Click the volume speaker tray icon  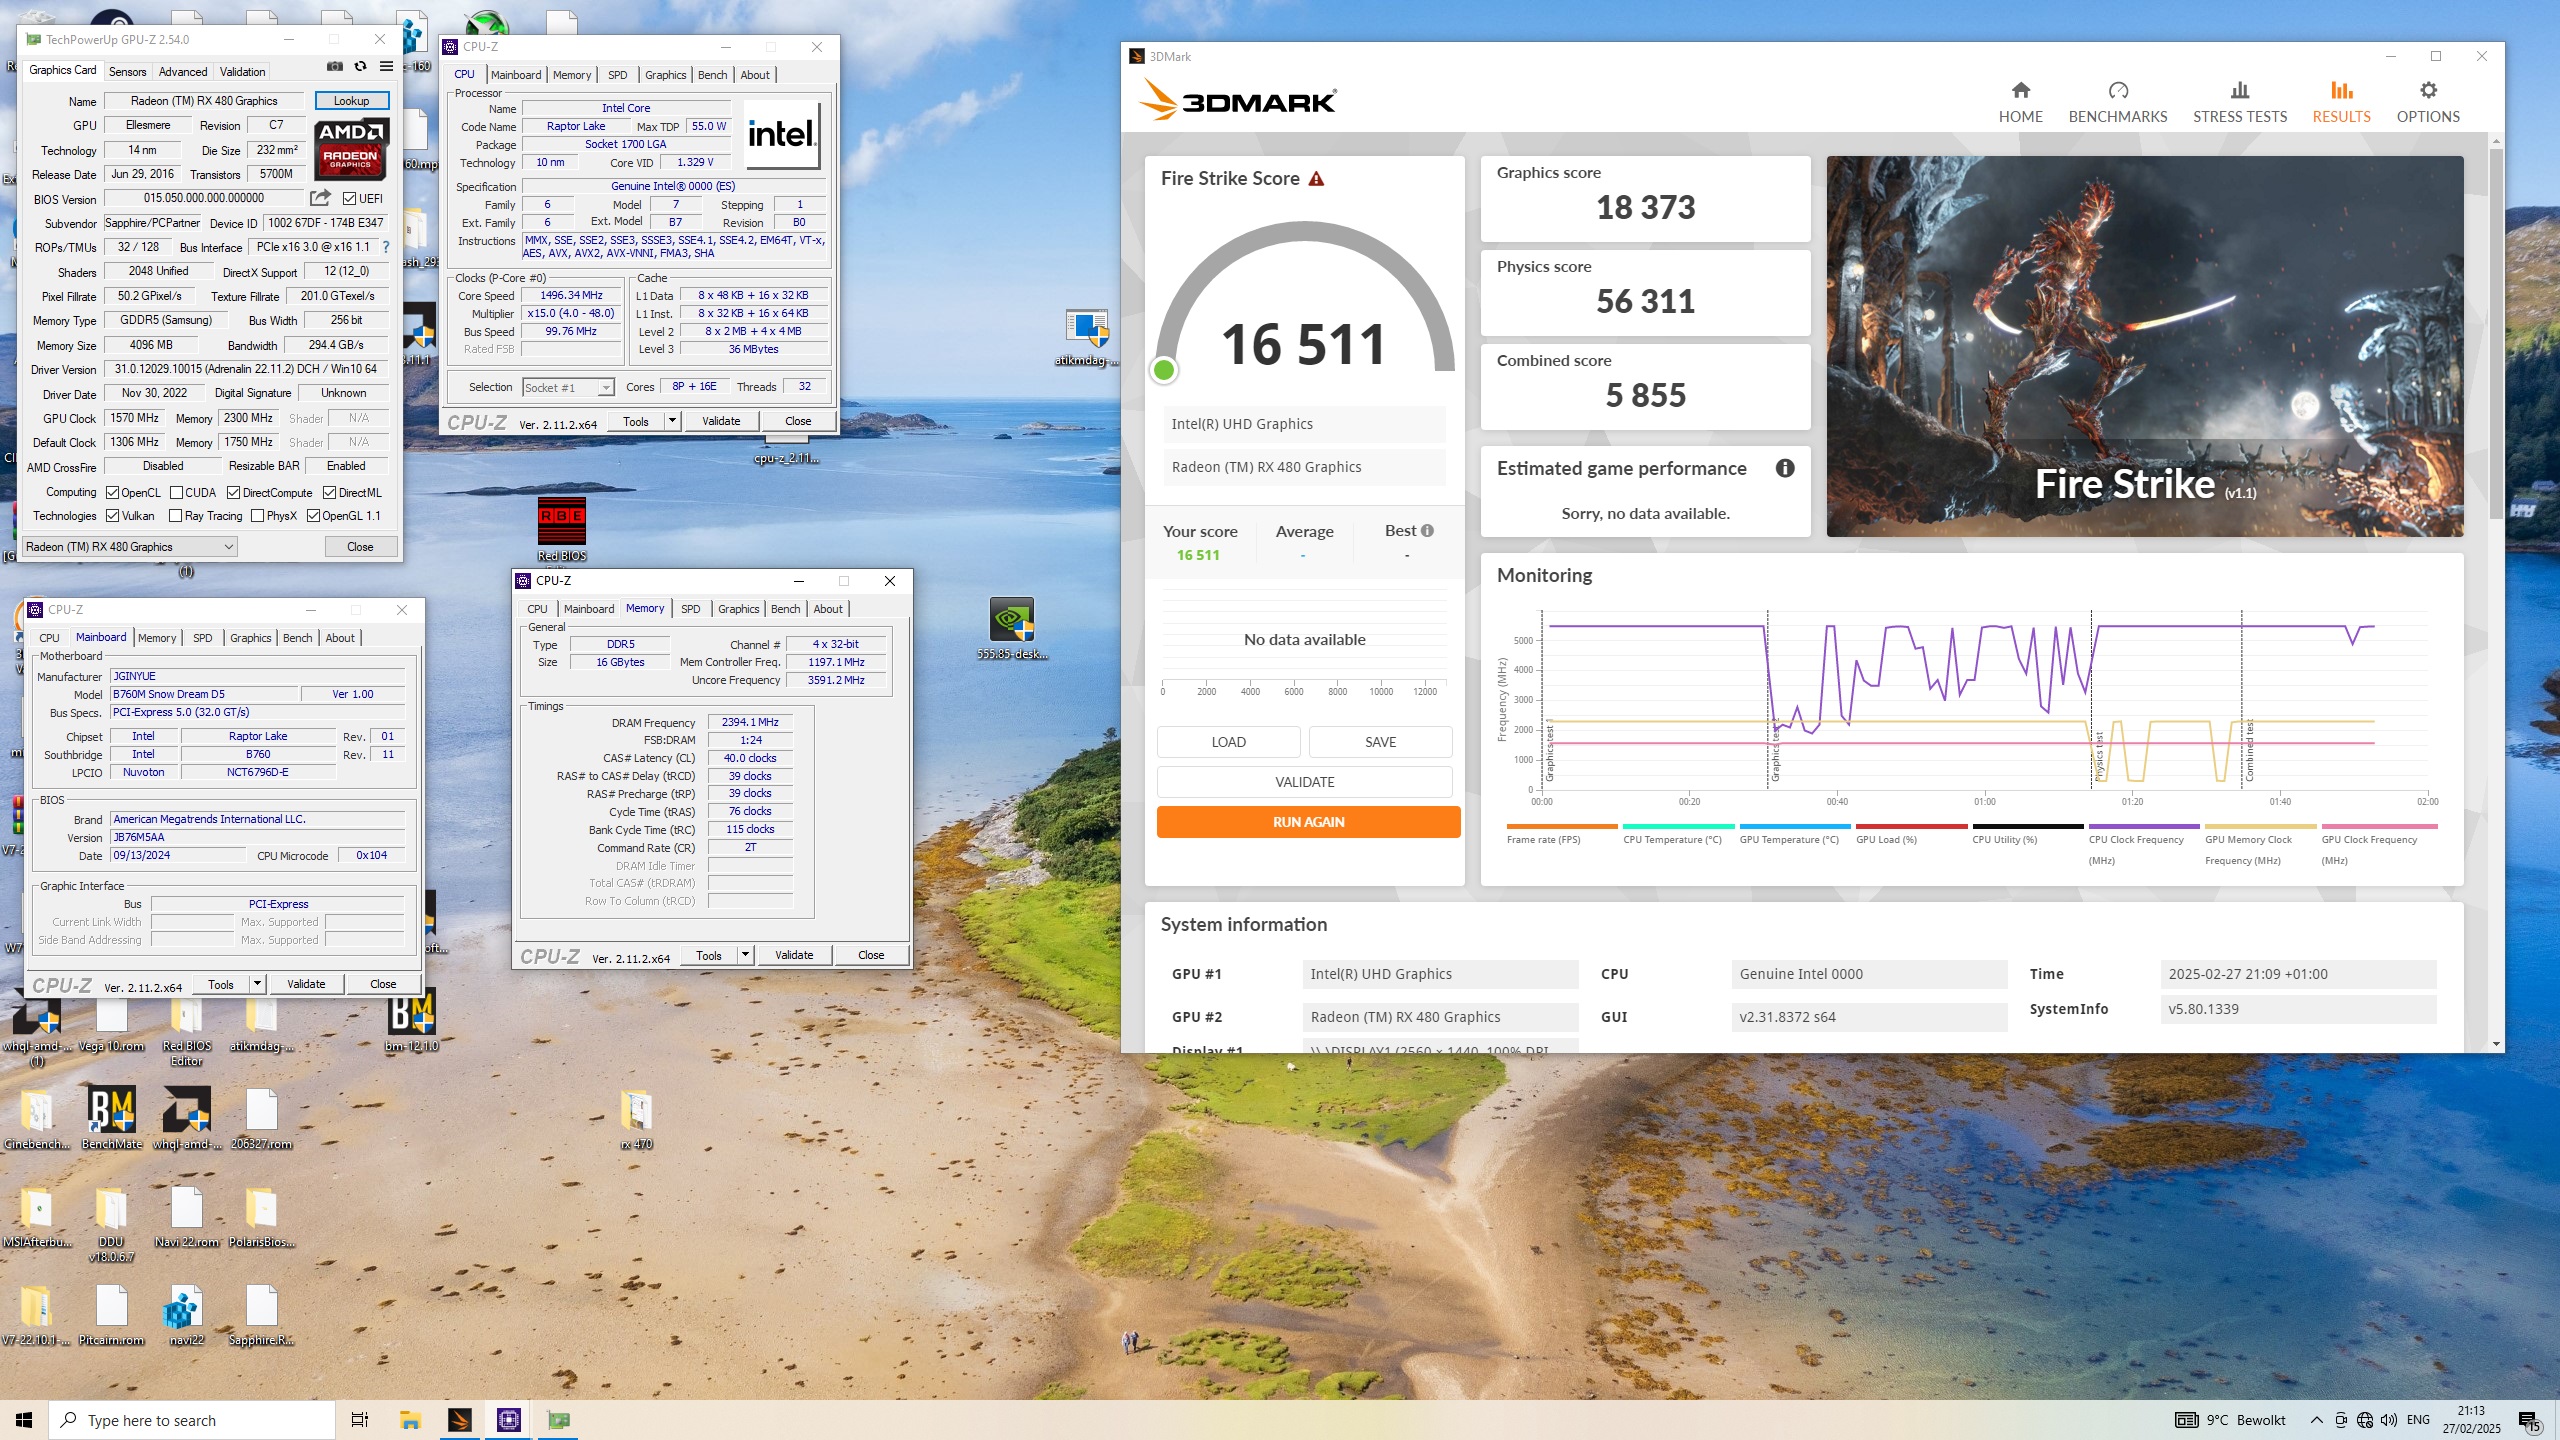(x=2389, y=1420)
